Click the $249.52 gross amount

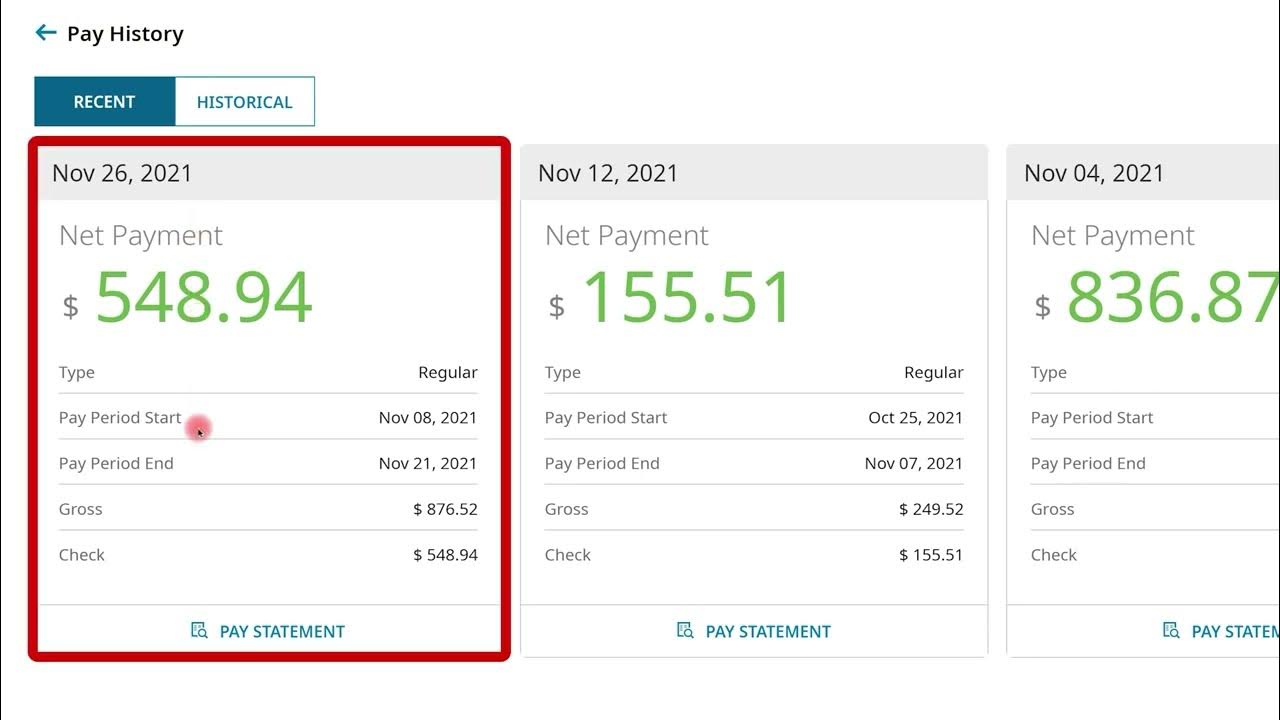(x=931, y=509)
